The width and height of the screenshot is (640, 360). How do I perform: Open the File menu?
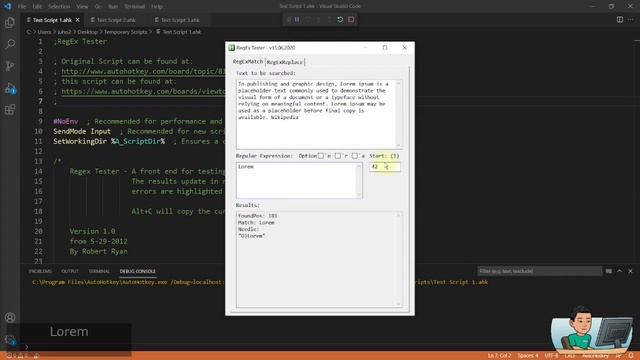(22, 7)
